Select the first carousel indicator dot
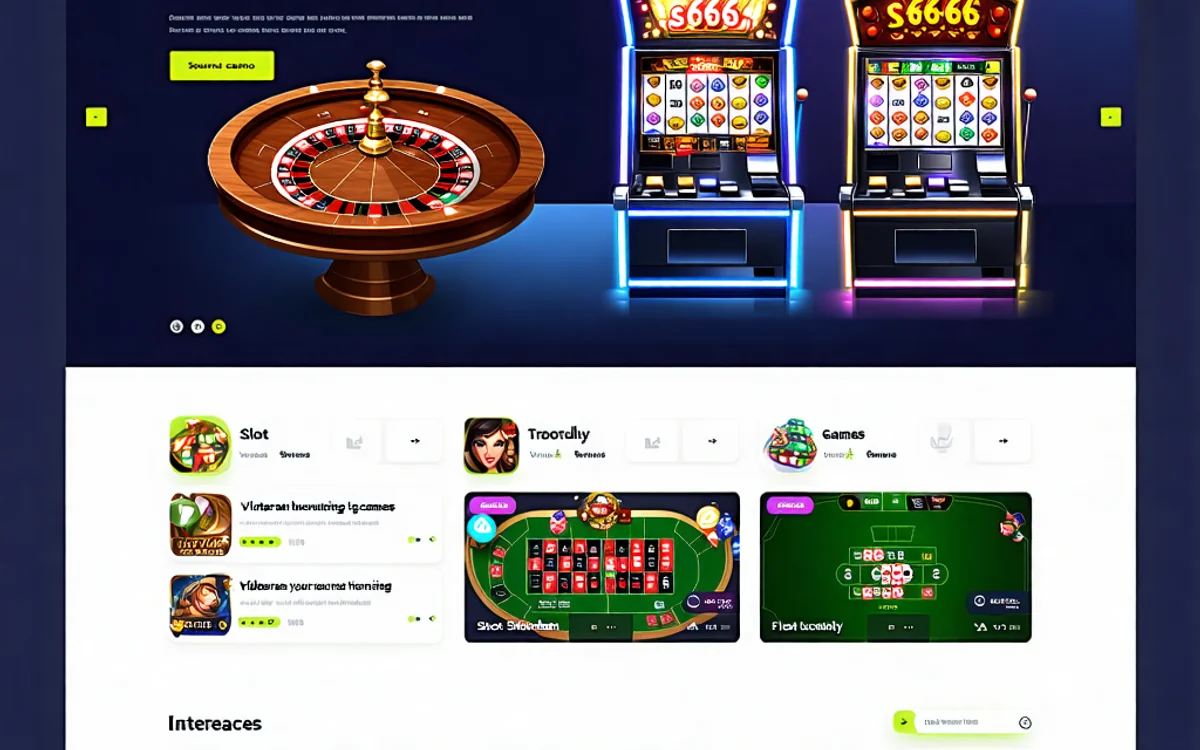Viewport: 1200px width, 750px height. pyautogui.click(x=177, y=326)
